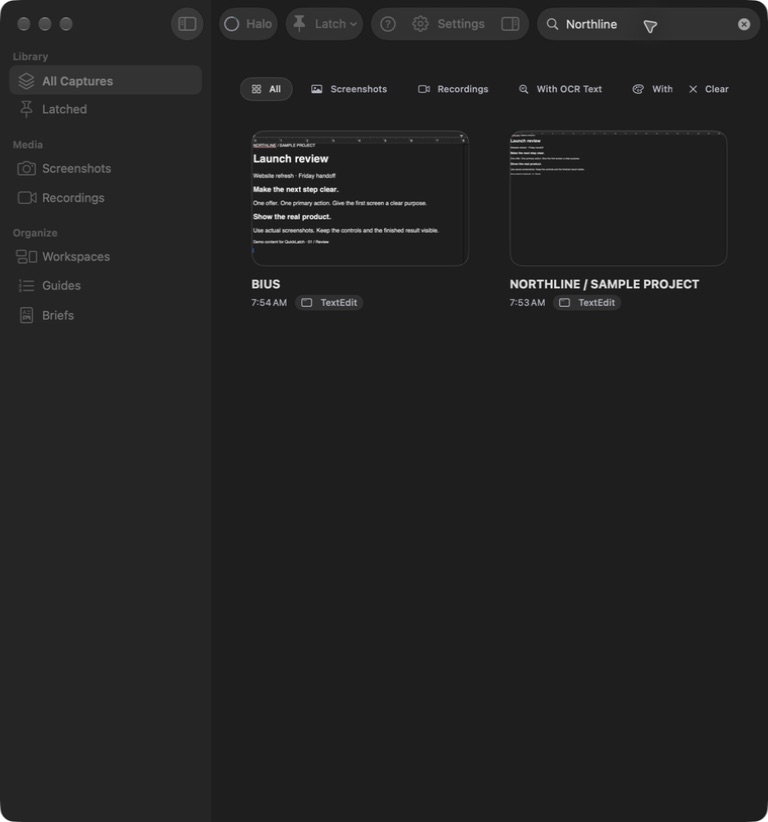Expand the Latch dropdown chevron
This screenshot has height=822, width=768.
tap(353, 24)
